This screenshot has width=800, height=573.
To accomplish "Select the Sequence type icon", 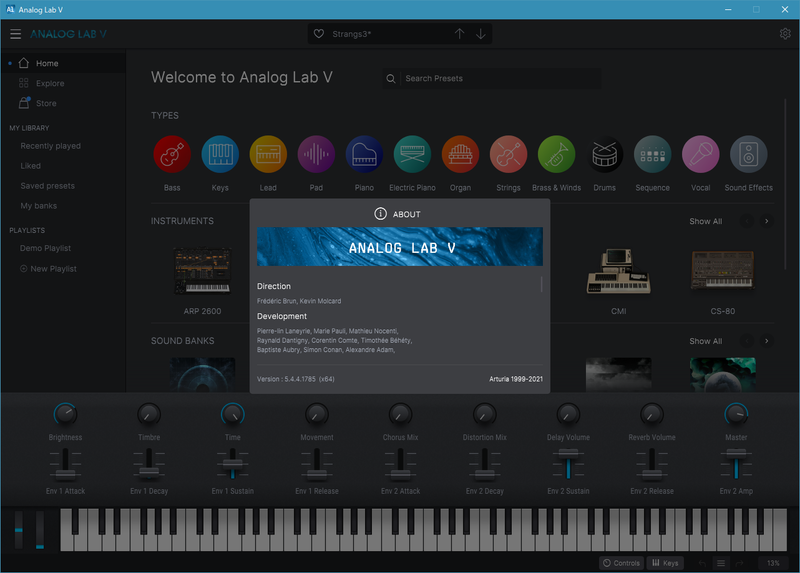I will click(x=653, y=154).
